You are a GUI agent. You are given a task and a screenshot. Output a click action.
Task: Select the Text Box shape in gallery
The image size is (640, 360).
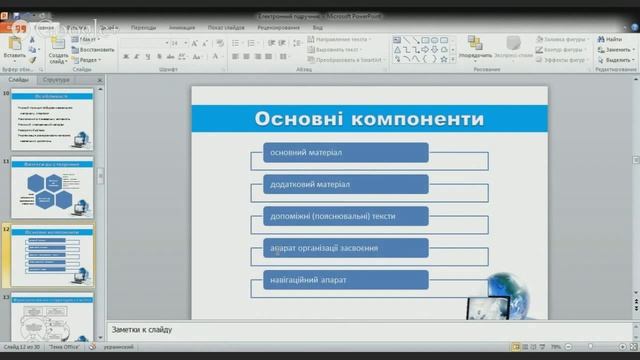click(x=397, y=40)
